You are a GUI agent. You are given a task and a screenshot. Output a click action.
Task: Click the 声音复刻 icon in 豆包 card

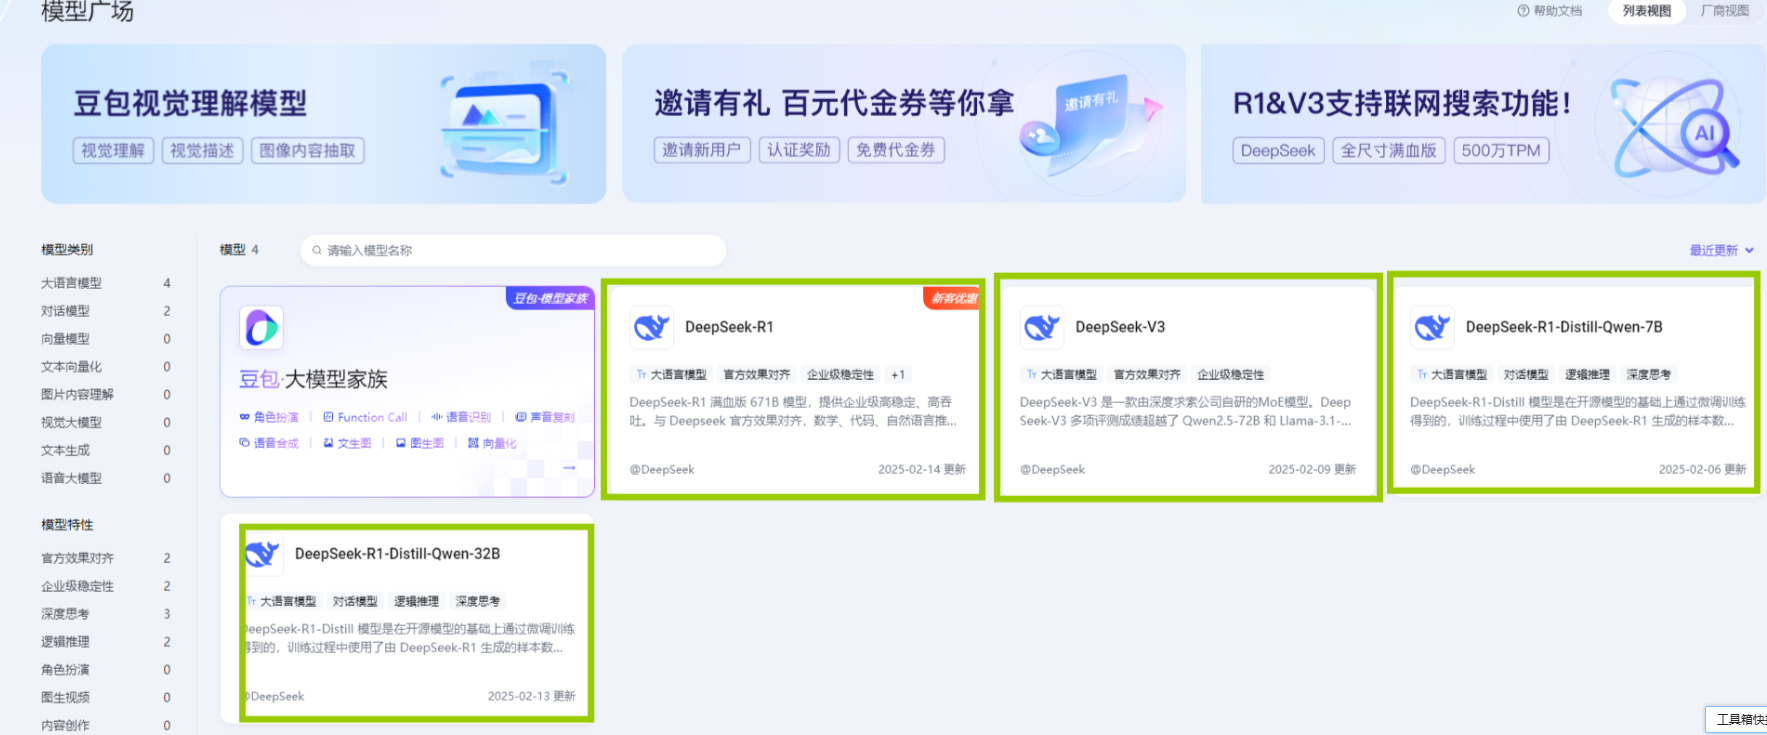tap(520, 417)
